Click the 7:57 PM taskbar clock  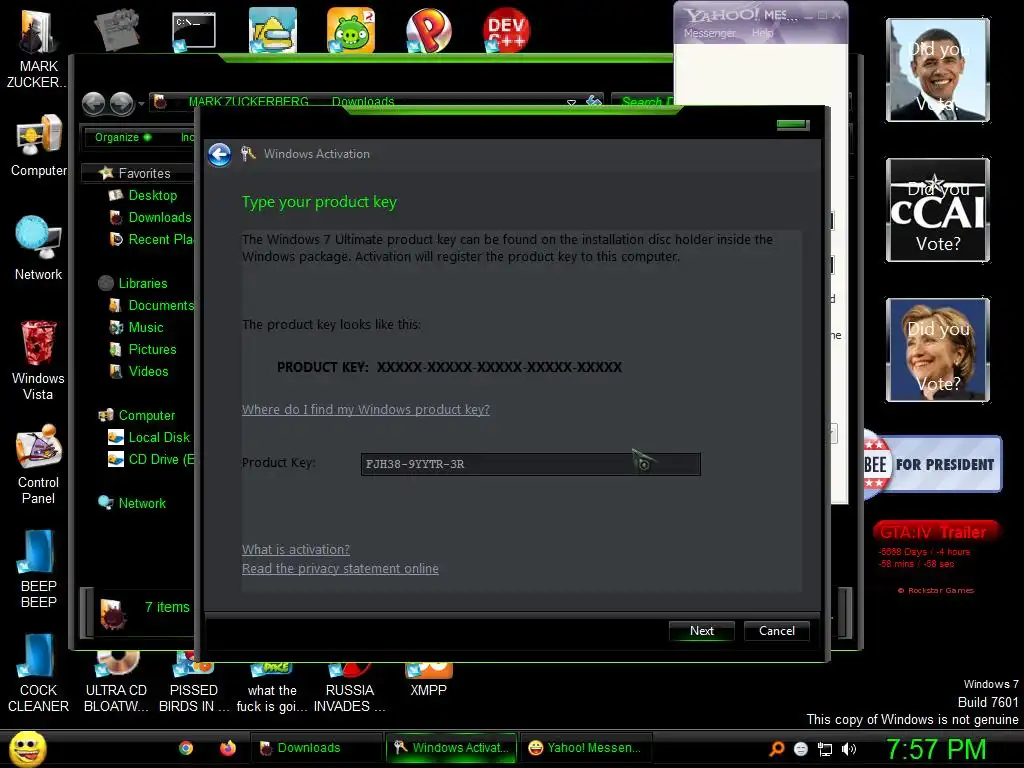tap(936, 749)
